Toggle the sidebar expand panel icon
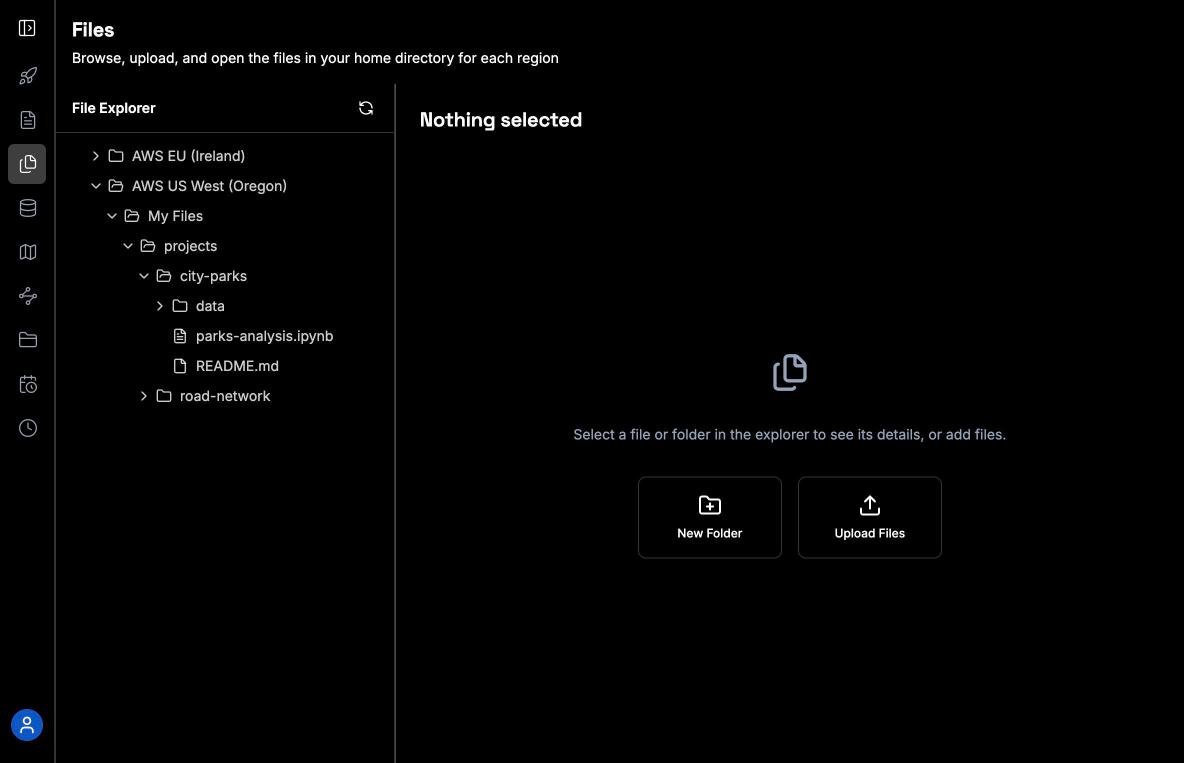This screenshot has width=1184, height=763. click(x=27, y=29)
